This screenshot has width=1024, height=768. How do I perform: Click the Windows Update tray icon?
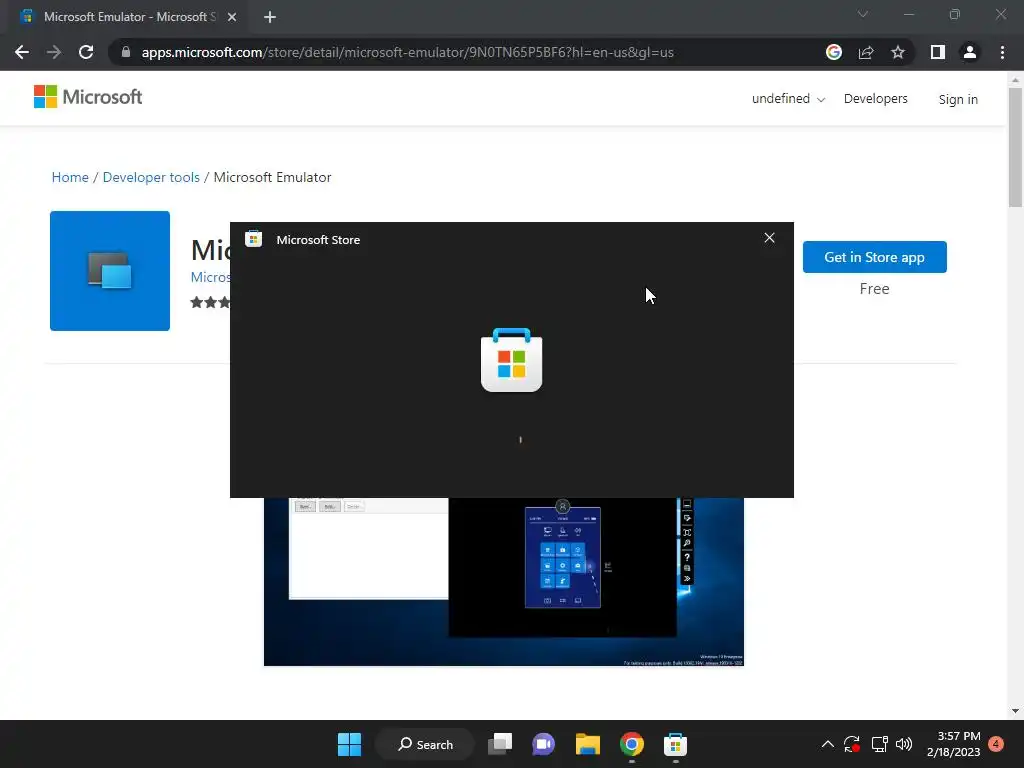pos(852,744)
